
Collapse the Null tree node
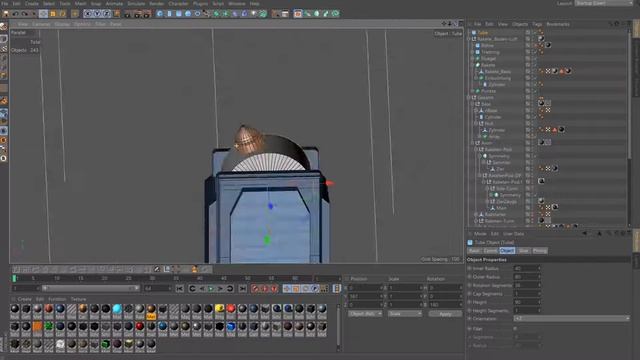[x=476, y=124]
